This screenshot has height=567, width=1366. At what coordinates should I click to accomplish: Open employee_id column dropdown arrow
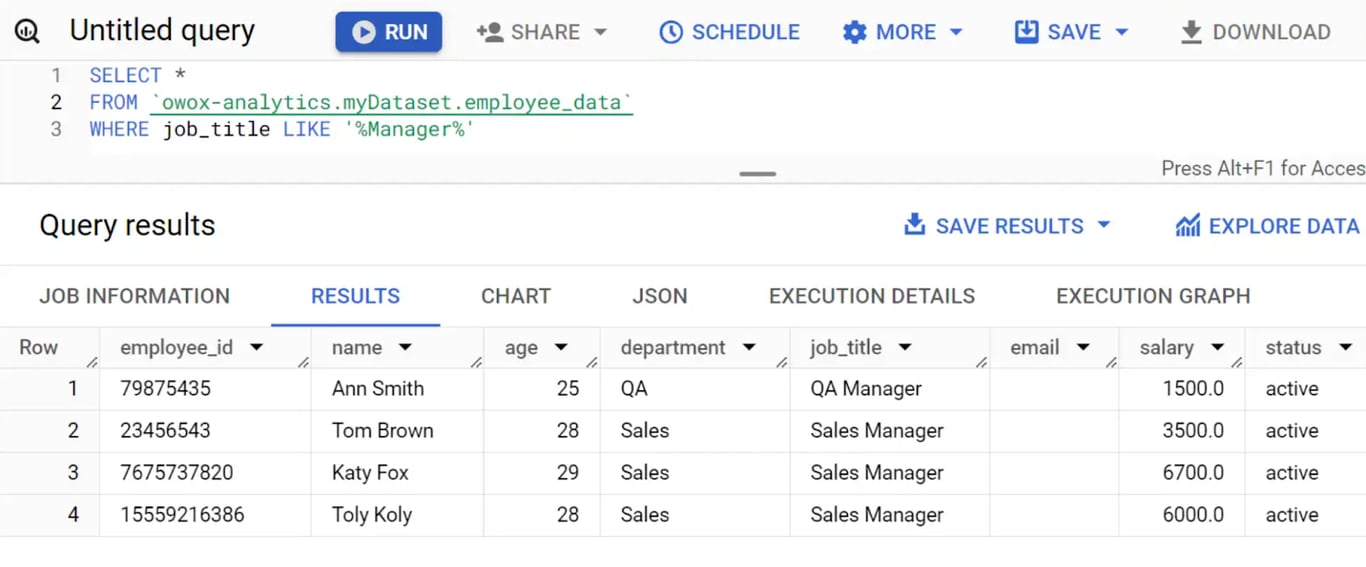[257, 348]
